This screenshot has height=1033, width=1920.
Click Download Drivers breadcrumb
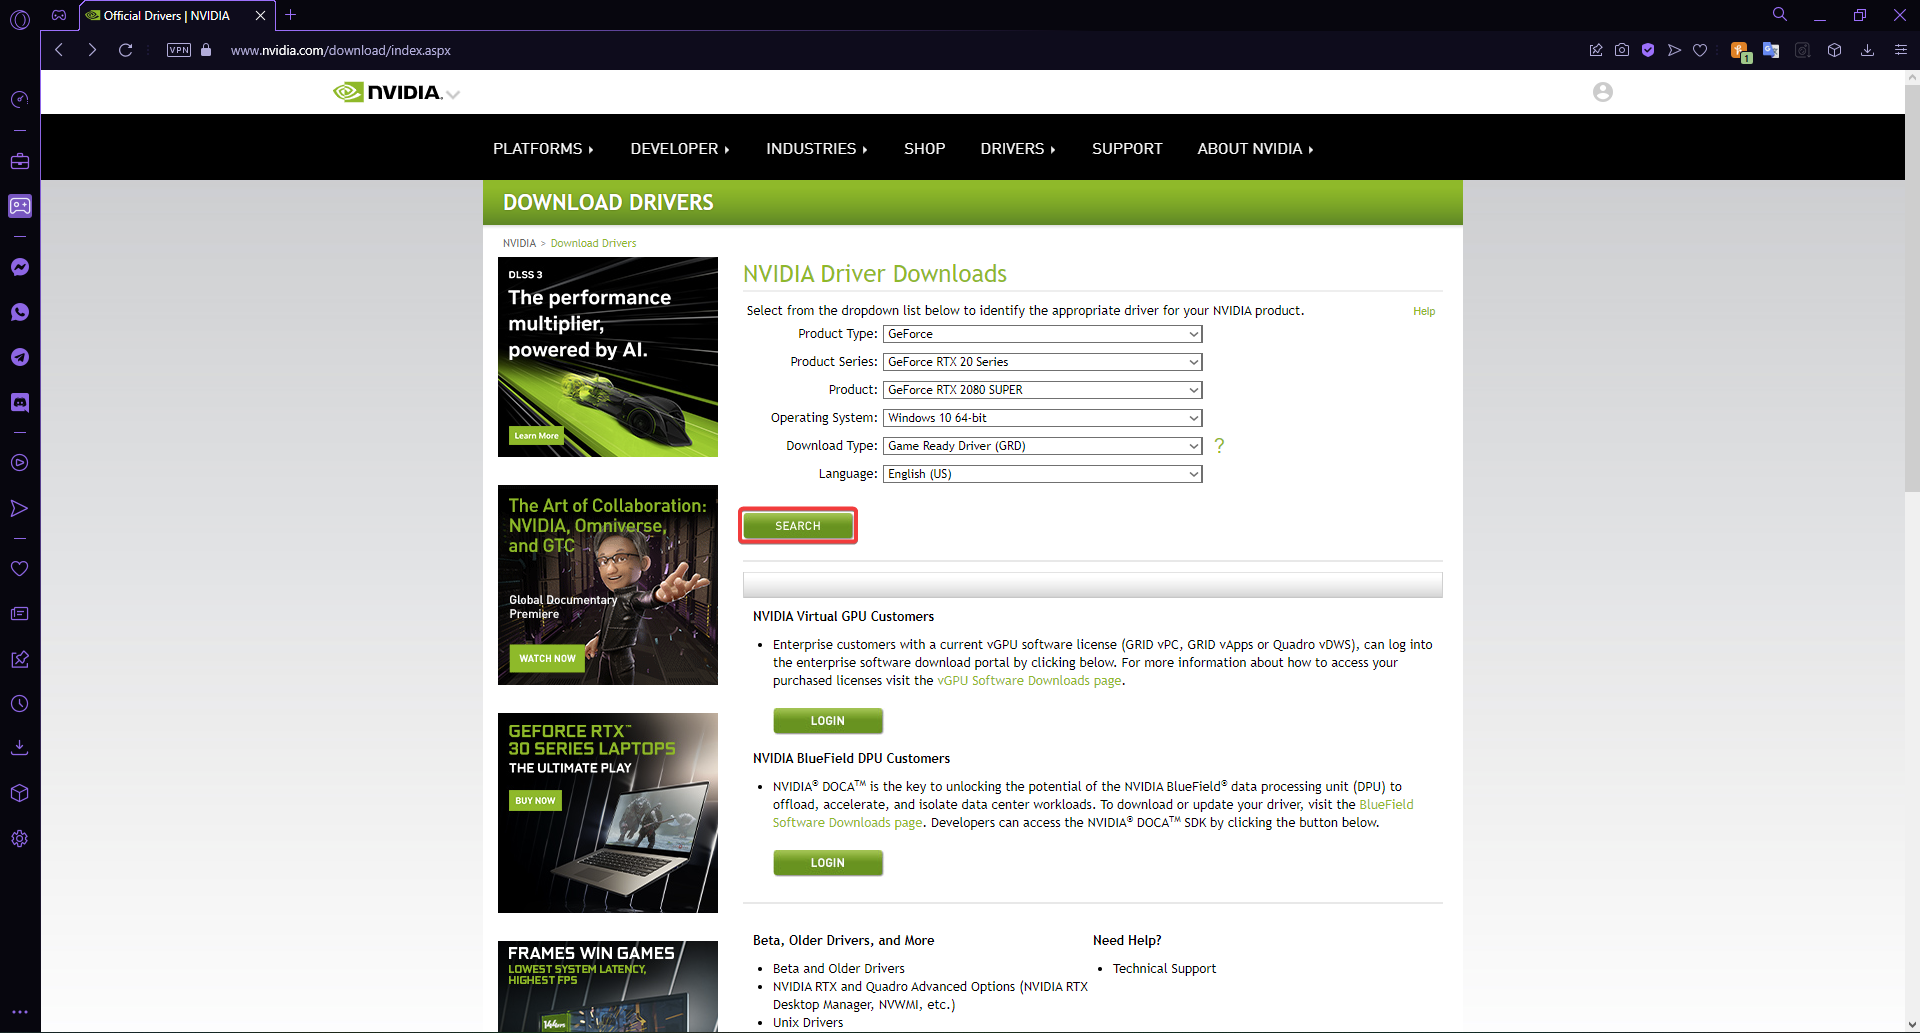[593, 244]
